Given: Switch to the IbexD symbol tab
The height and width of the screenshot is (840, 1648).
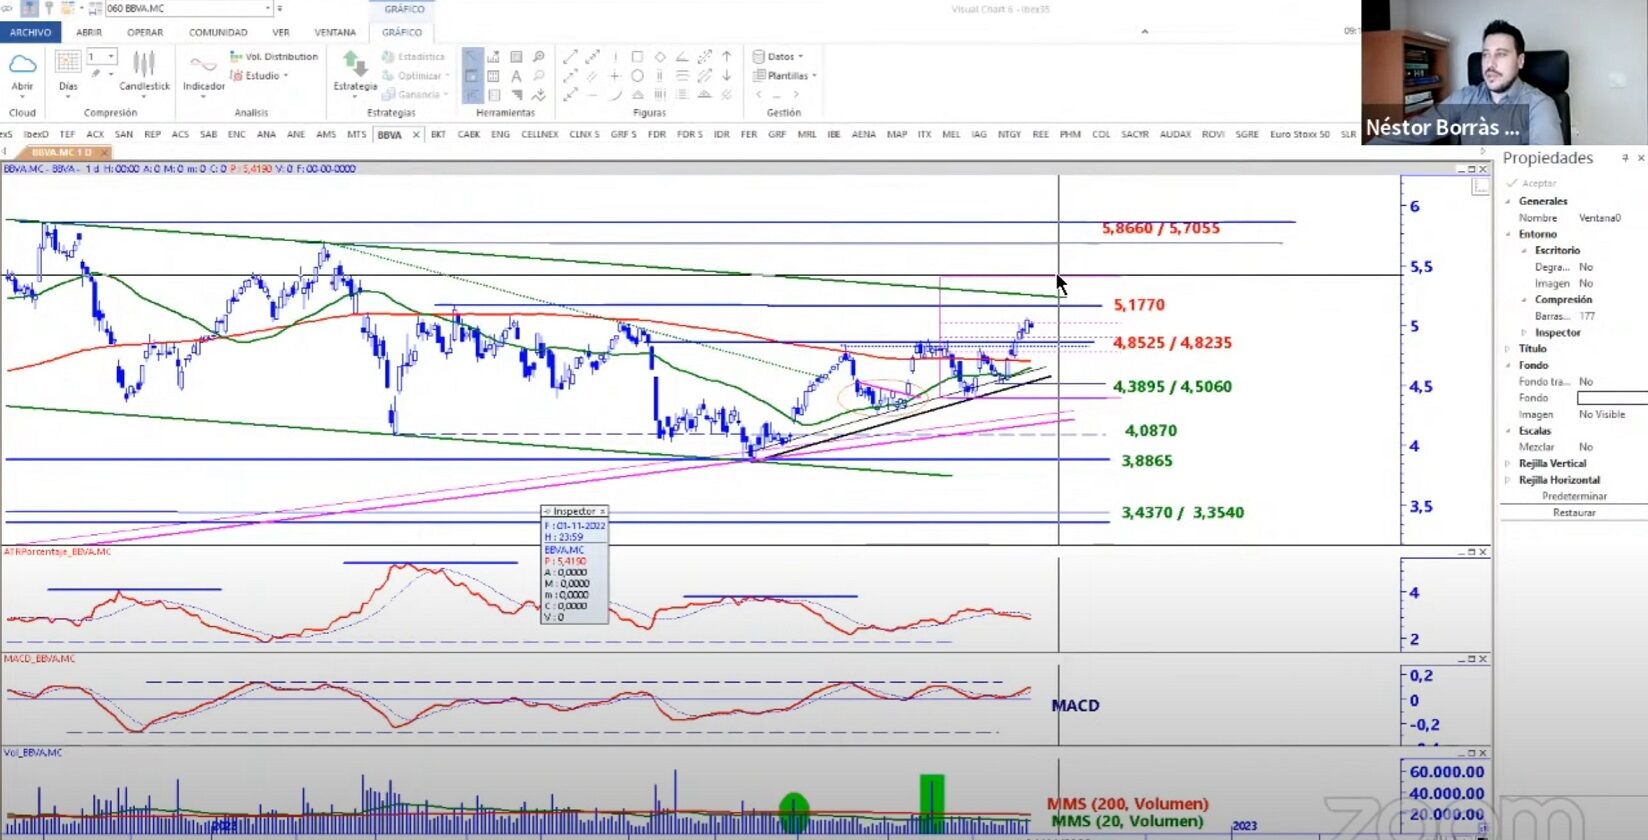Looking at the screenshot, I should (x=36, y=134).
